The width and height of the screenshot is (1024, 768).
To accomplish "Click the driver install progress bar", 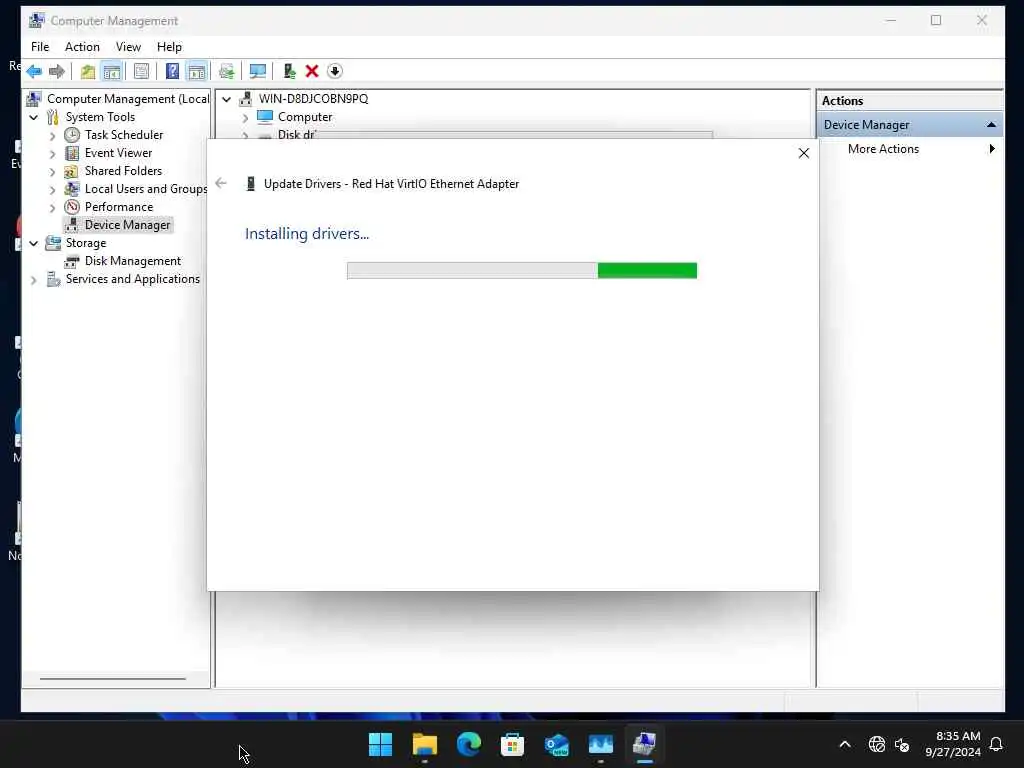I will [522, 270].
